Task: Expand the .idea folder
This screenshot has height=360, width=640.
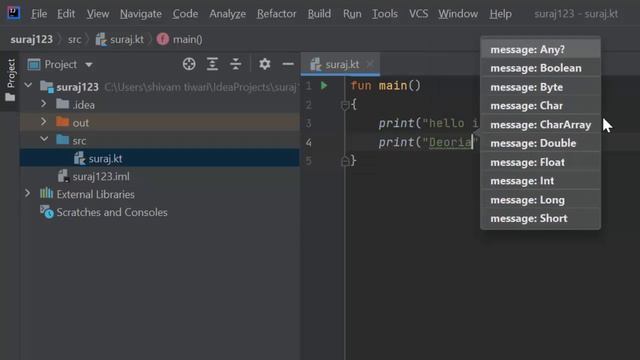Action: (43, 104)
